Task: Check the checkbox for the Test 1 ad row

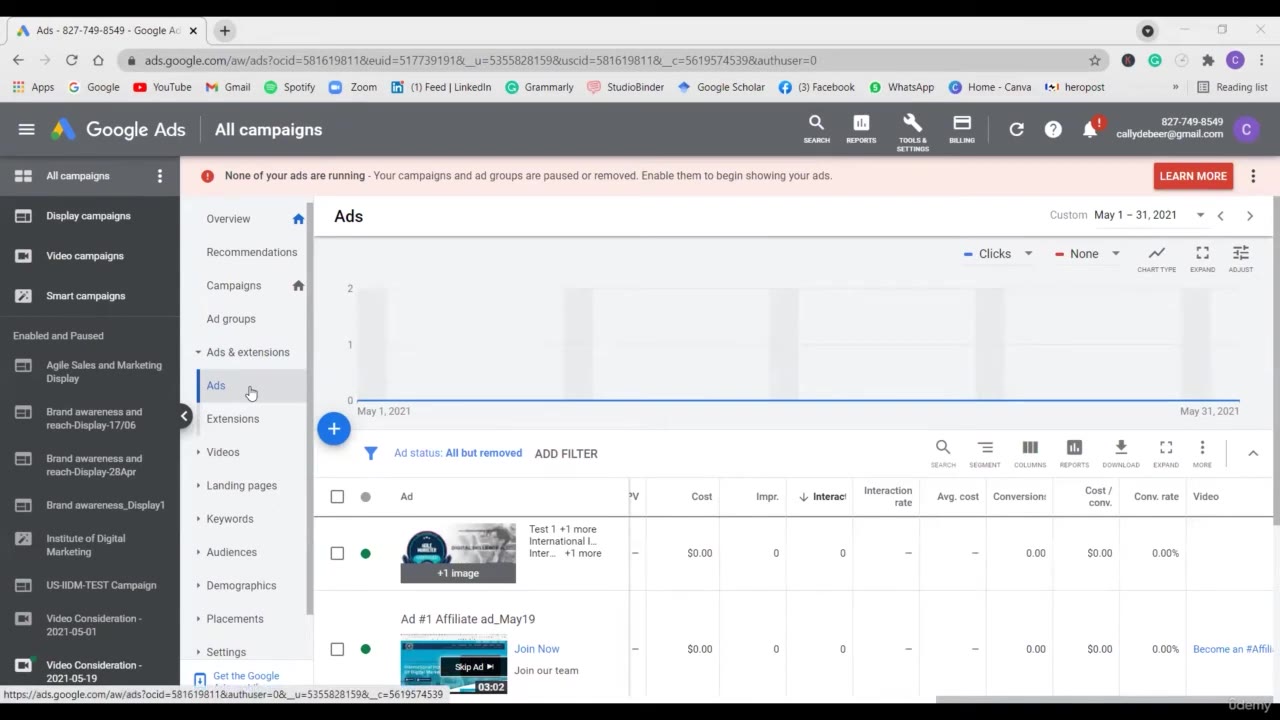Action: [x=337, y=552]
